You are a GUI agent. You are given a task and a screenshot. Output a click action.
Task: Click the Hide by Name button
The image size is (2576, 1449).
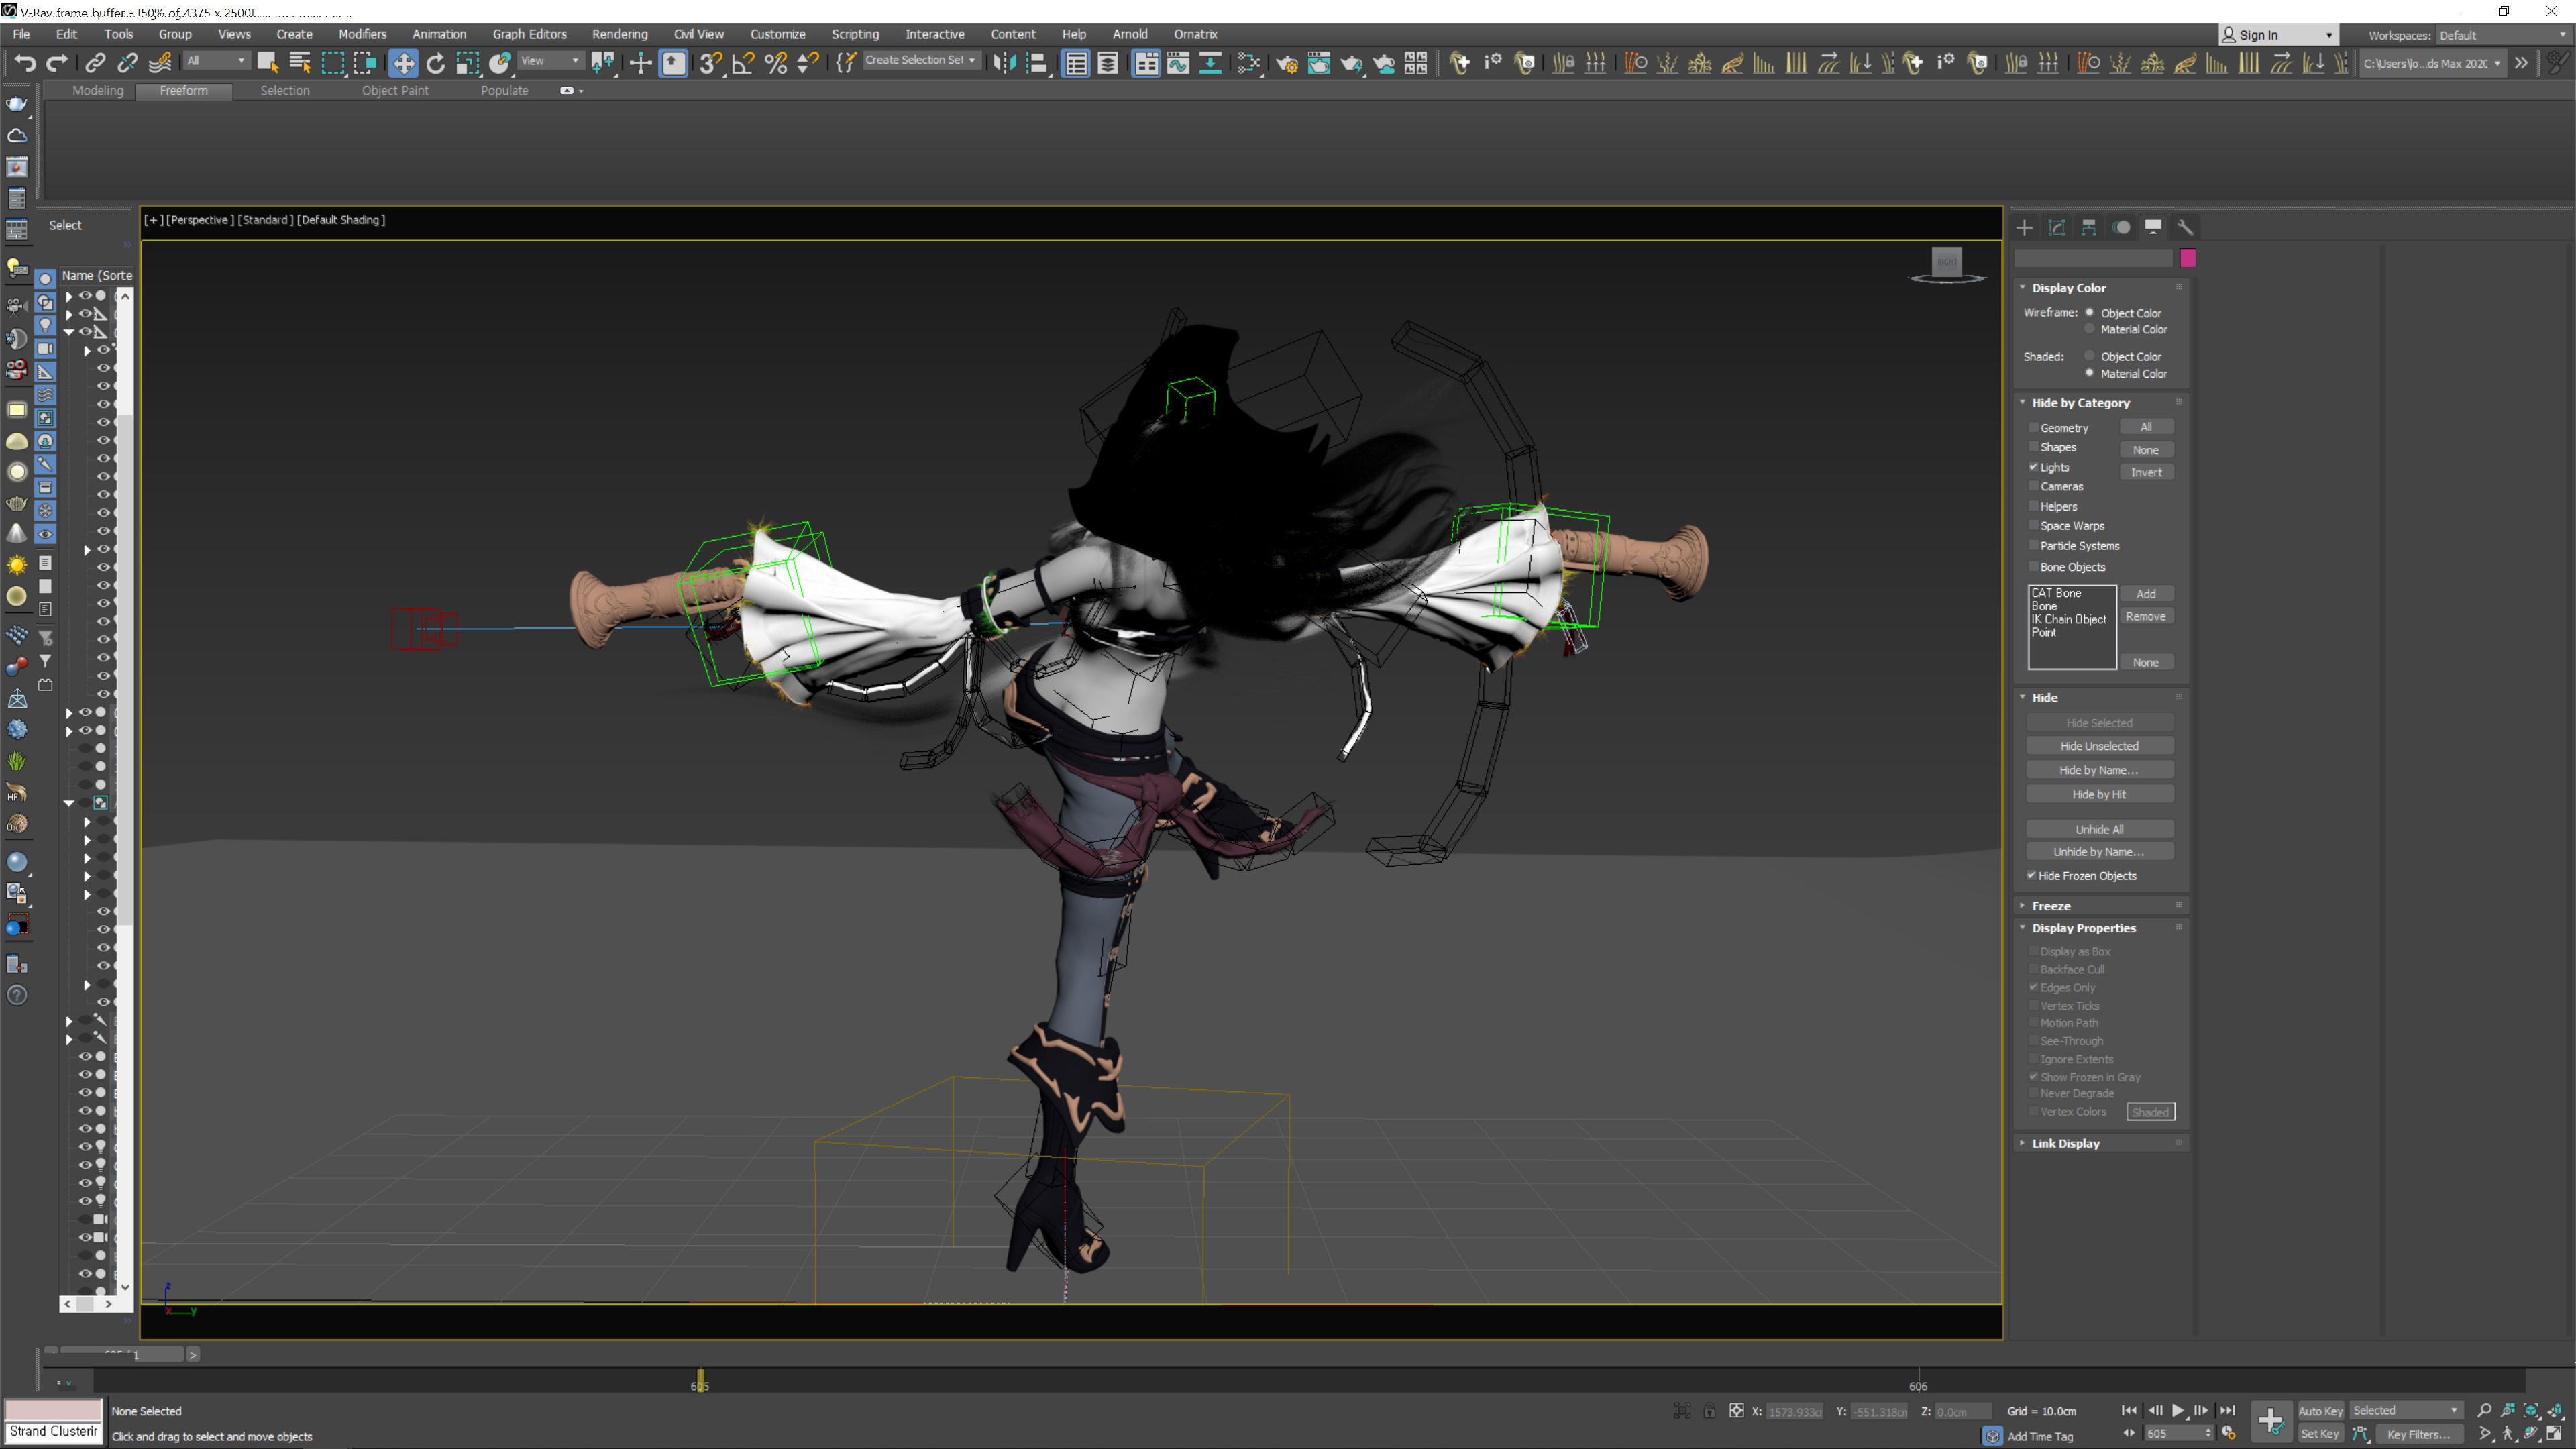tap(2099, 770)
